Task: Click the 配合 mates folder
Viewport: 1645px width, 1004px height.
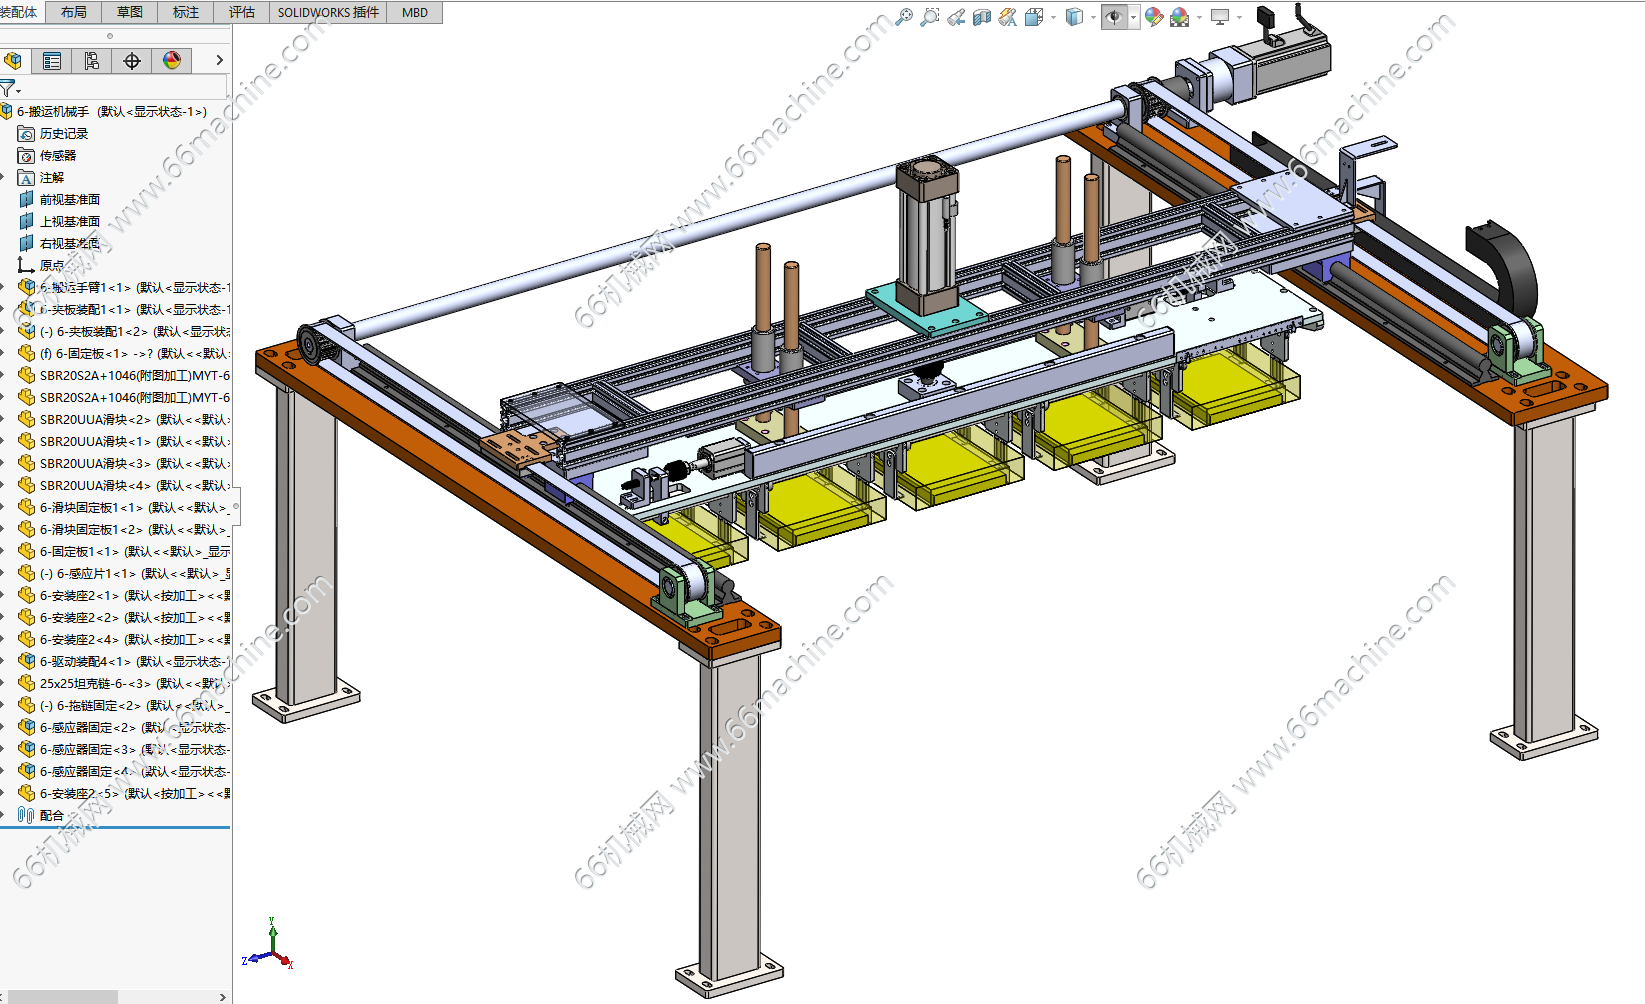Action: click(x=51, y=815)
